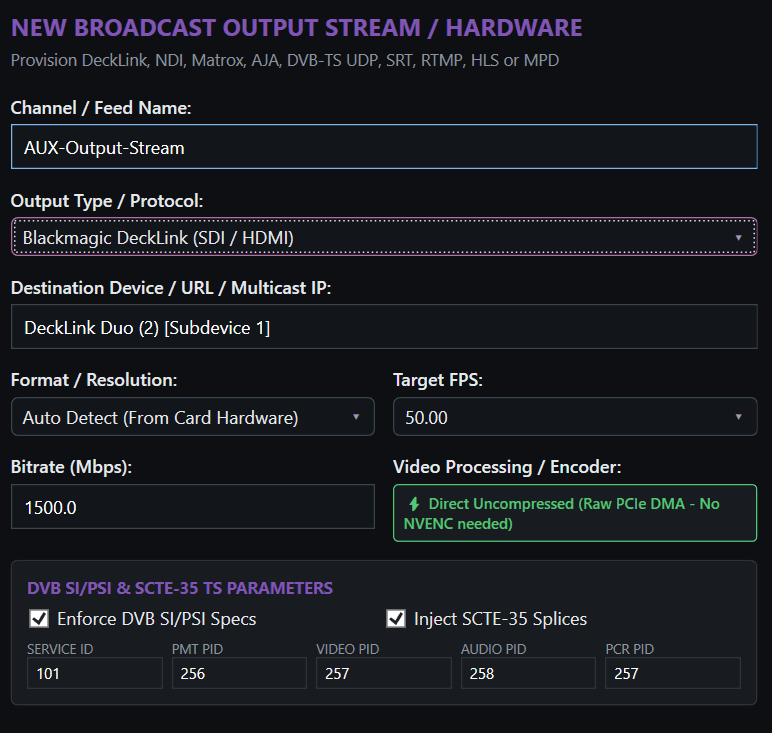Viewport: 772px width, 733px height.
Task: Toggle Enforce DVB SI/PSI Specs checkbox
Action: (x=39, y=618)
